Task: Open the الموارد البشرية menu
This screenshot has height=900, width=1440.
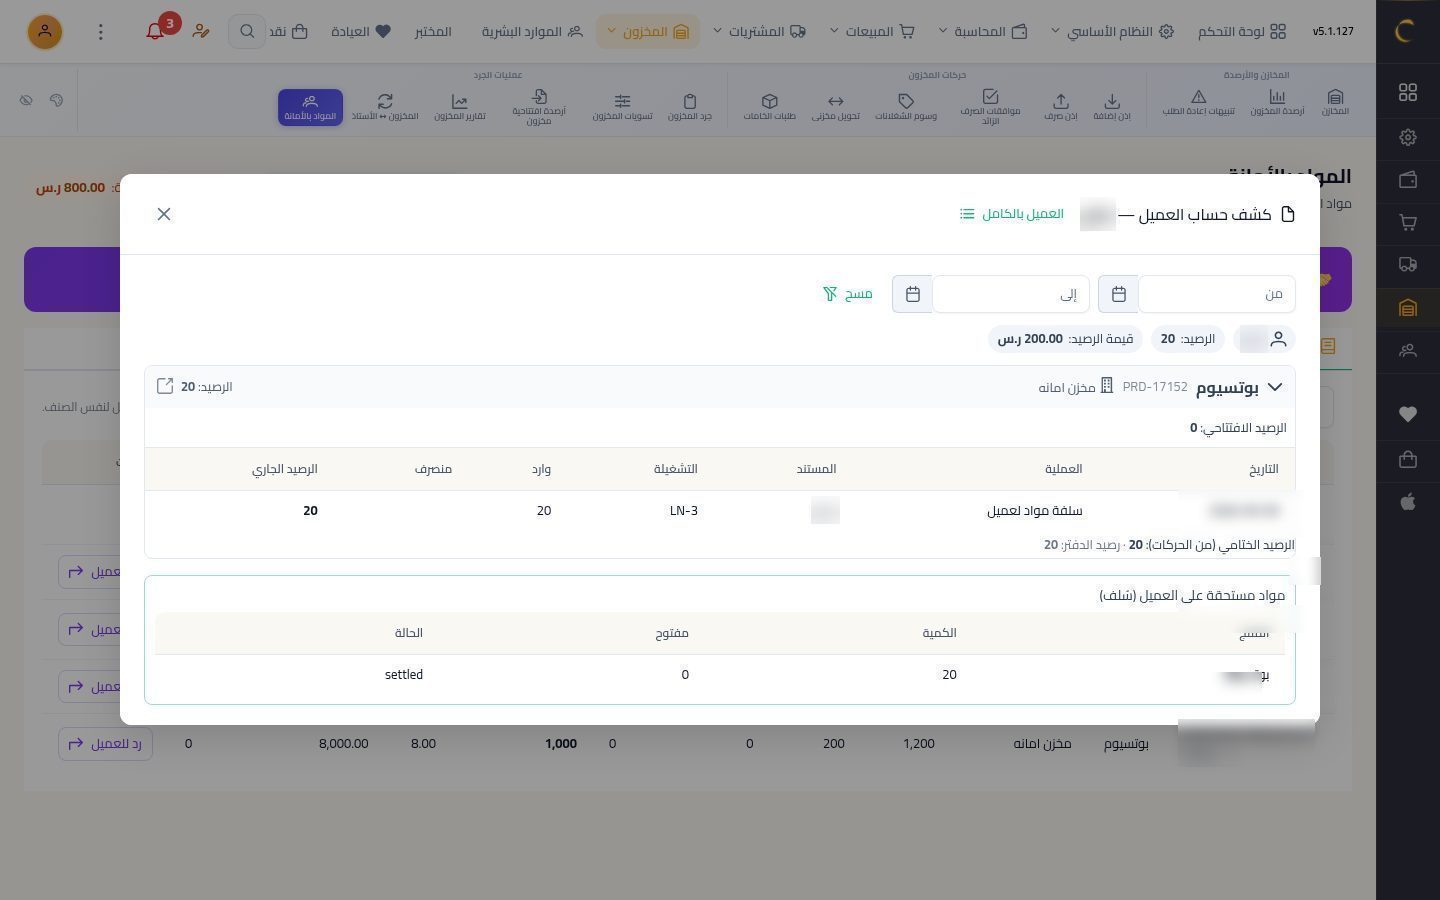Action: pos(532,32)
